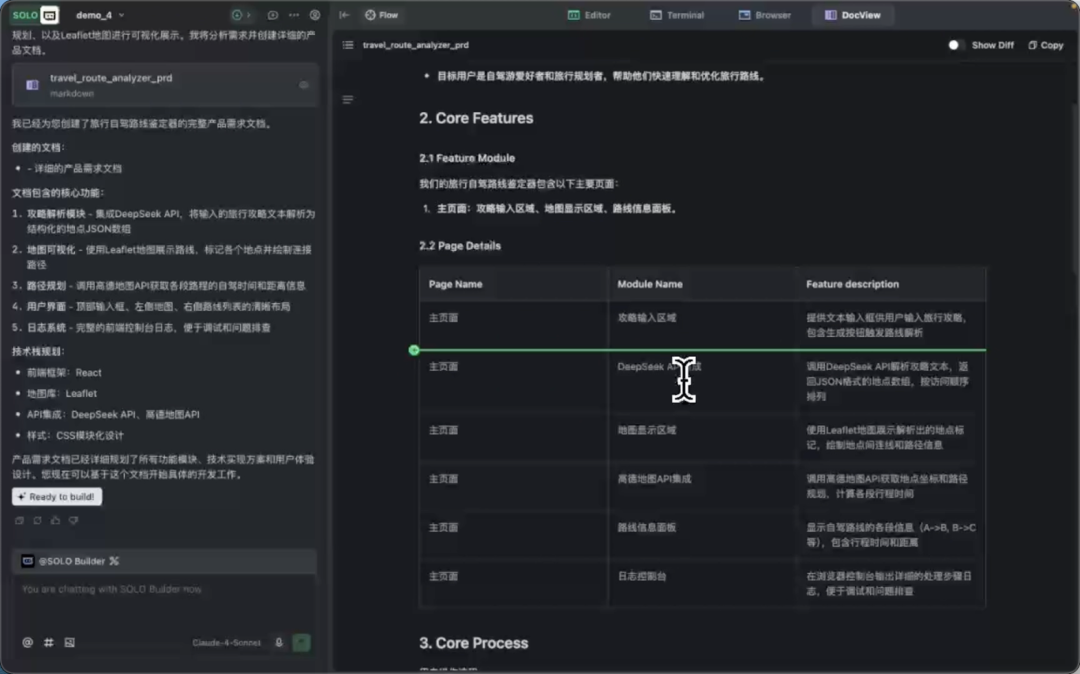Switch to the Editor tab
Image resolution: width=1080 pixels, height=674 pixels.
tap(589, 15)
